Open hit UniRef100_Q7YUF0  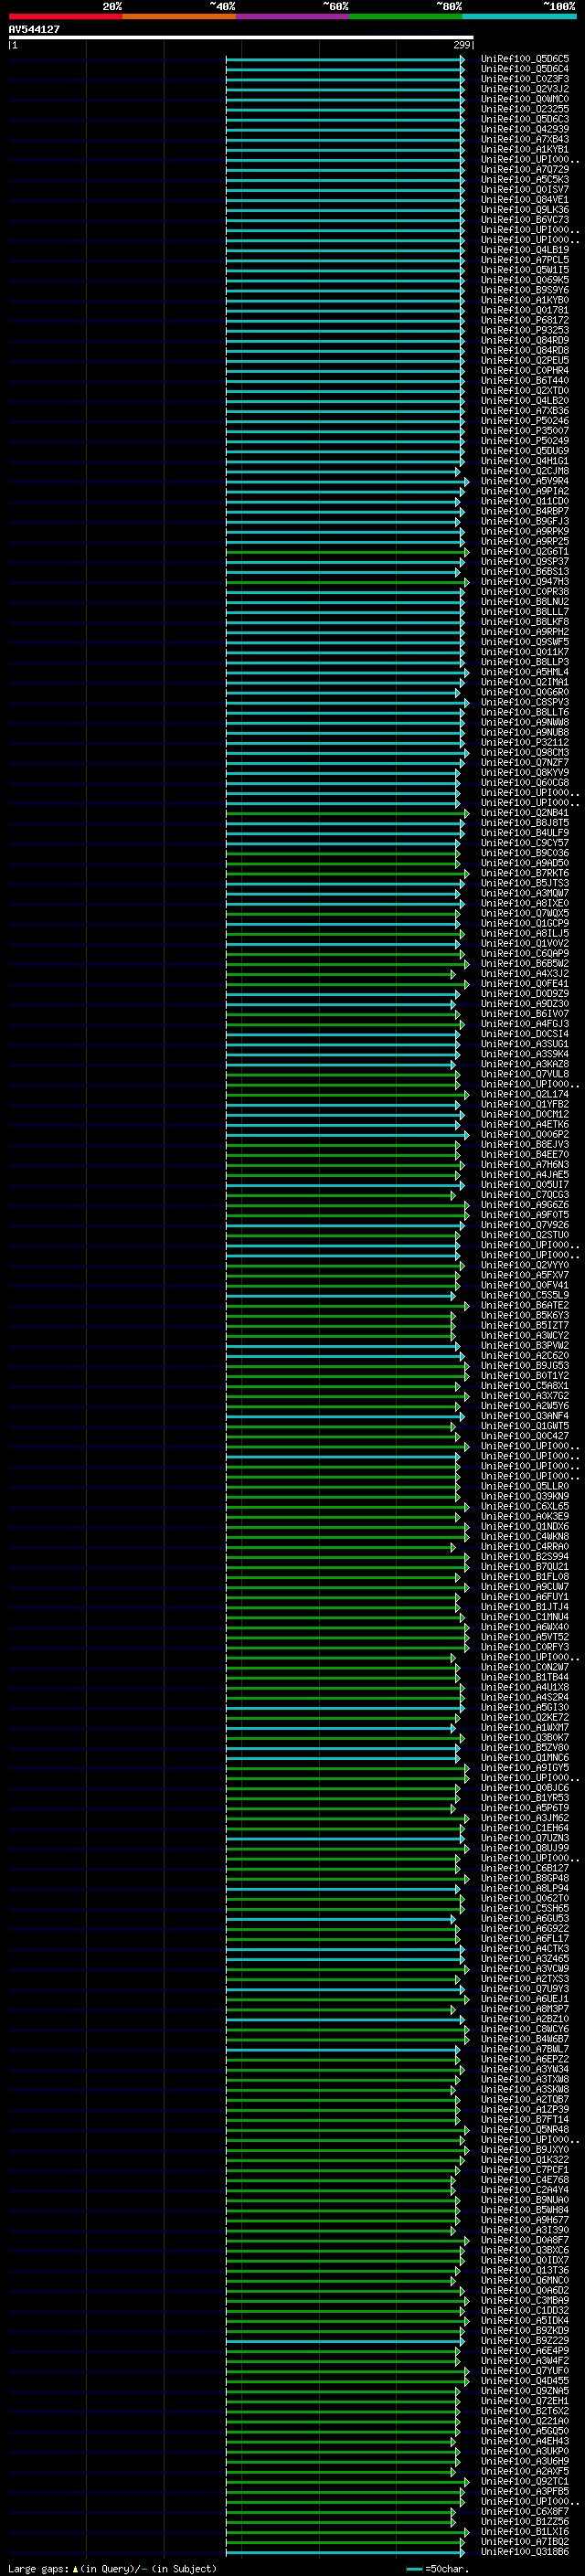[x=525, y=2370]
